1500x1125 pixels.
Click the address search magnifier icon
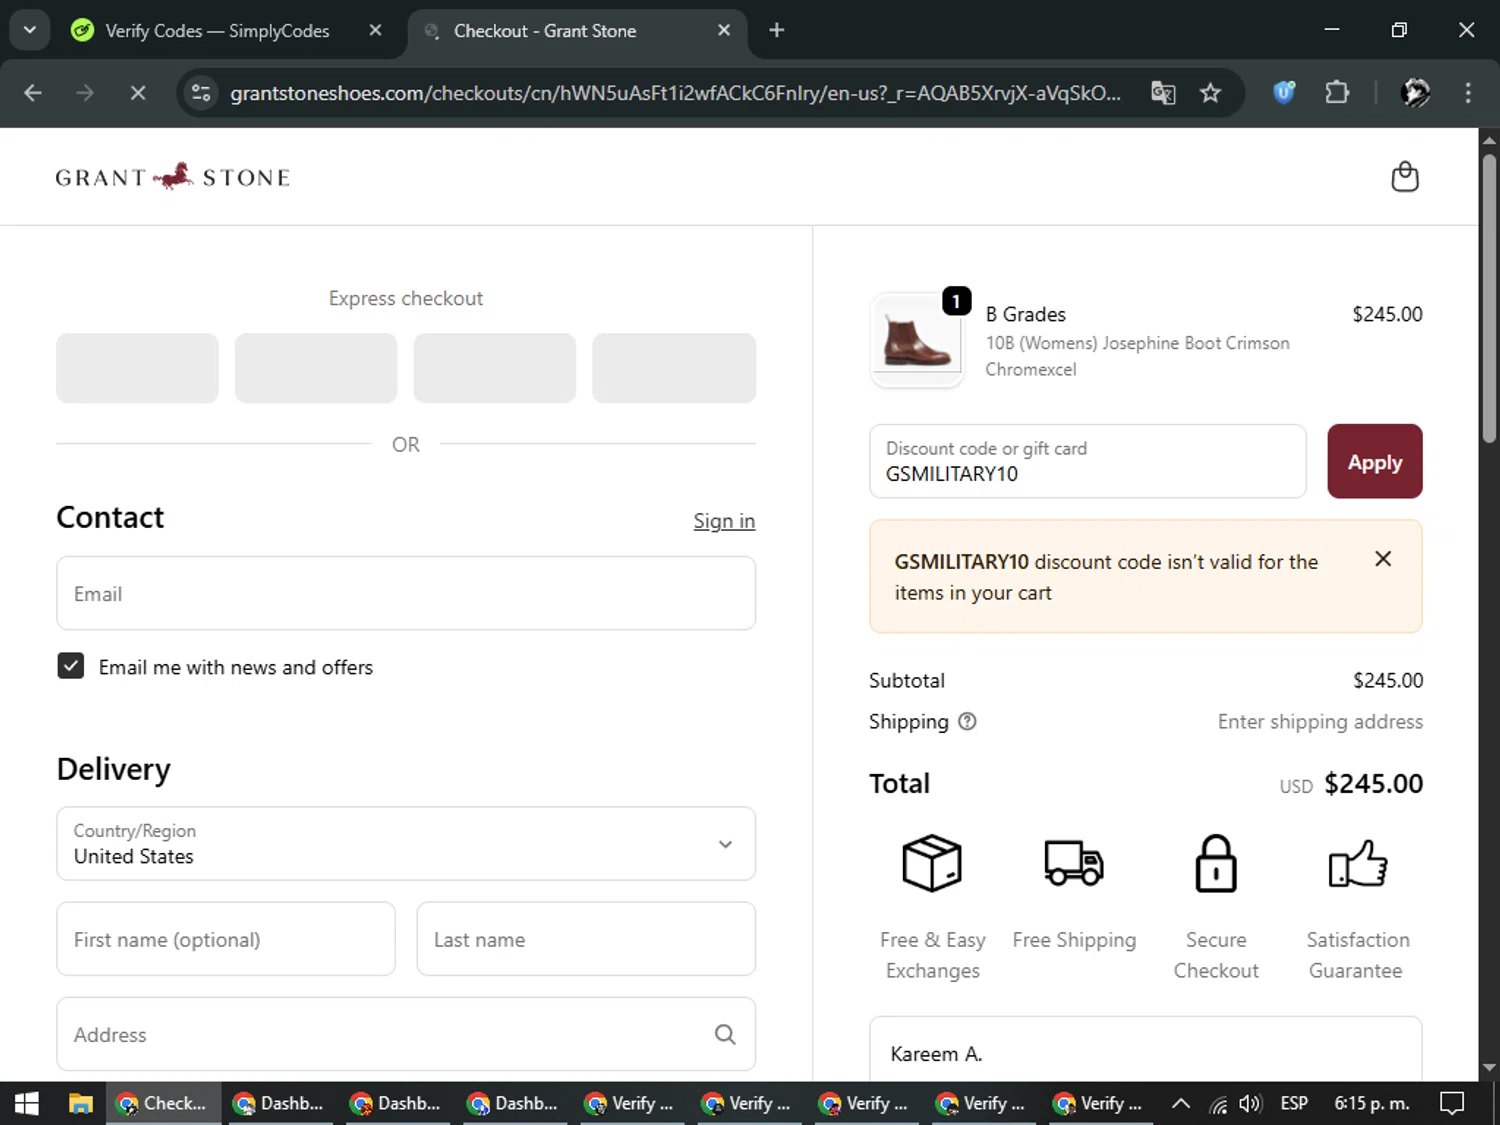725,1034
